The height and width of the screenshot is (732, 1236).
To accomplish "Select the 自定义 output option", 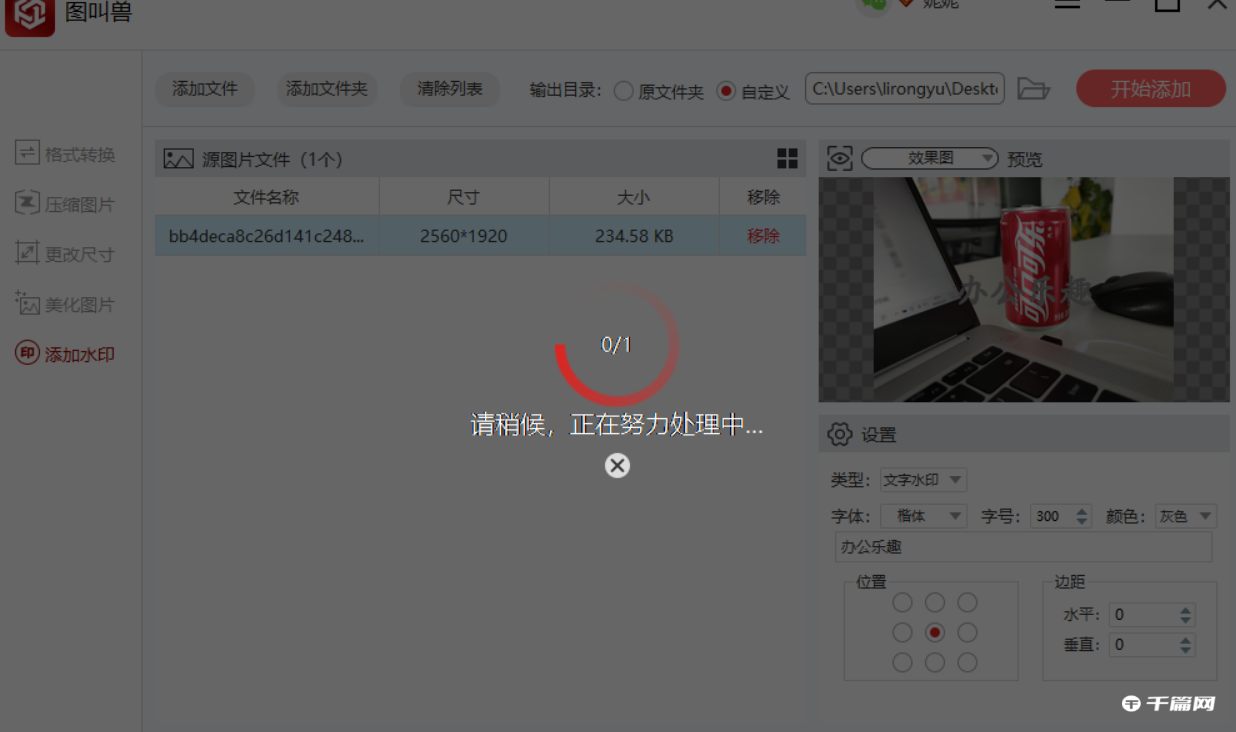I will tap(728, 89).
